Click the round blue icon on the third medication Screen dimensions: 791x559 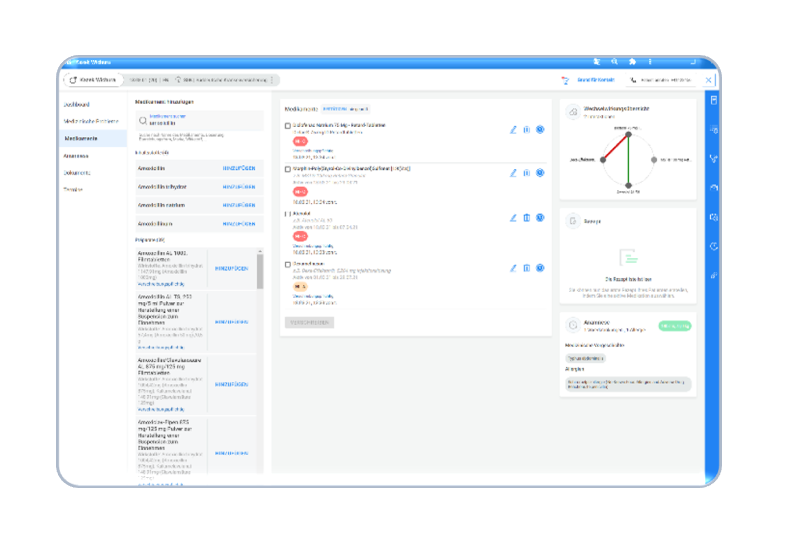click(x=540, y=217)
